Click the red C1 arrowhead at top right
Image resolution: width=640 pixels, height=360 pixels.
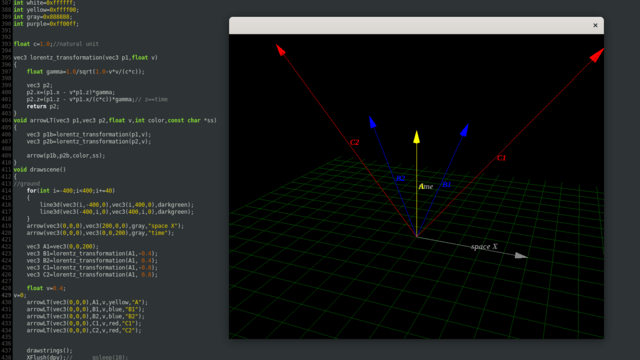(597, 55)
